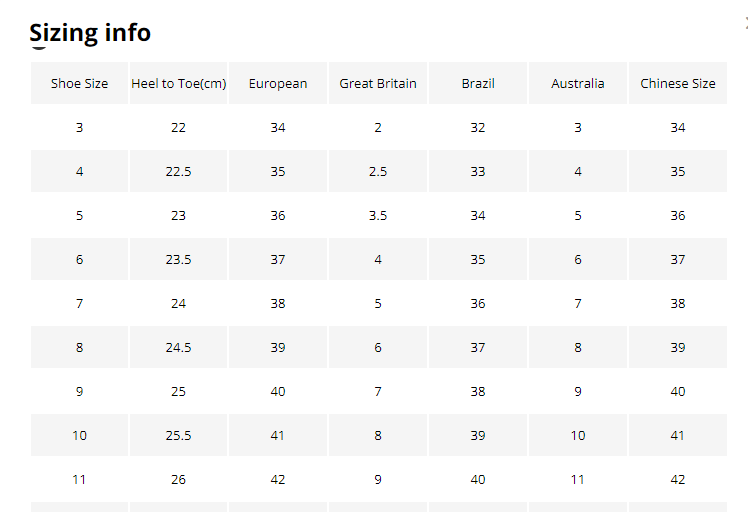Click the Brazil size 32 cell
The image size is (748, 525).
point(478,128)
